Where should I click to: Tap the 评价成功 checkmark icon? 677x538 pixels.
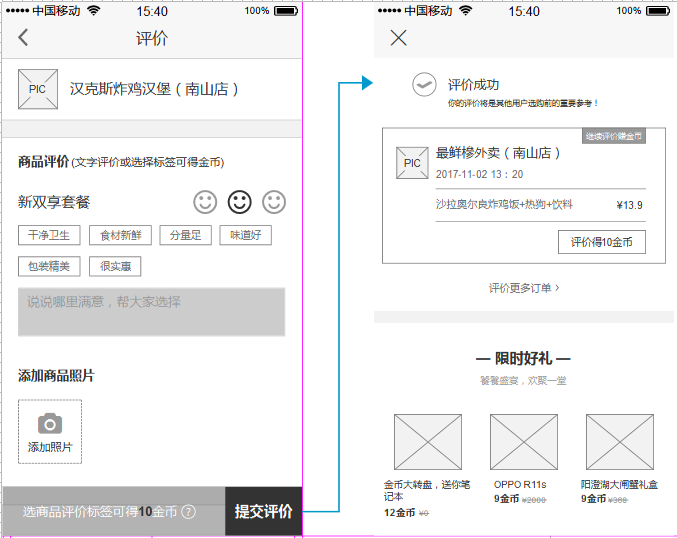(424, 85)
